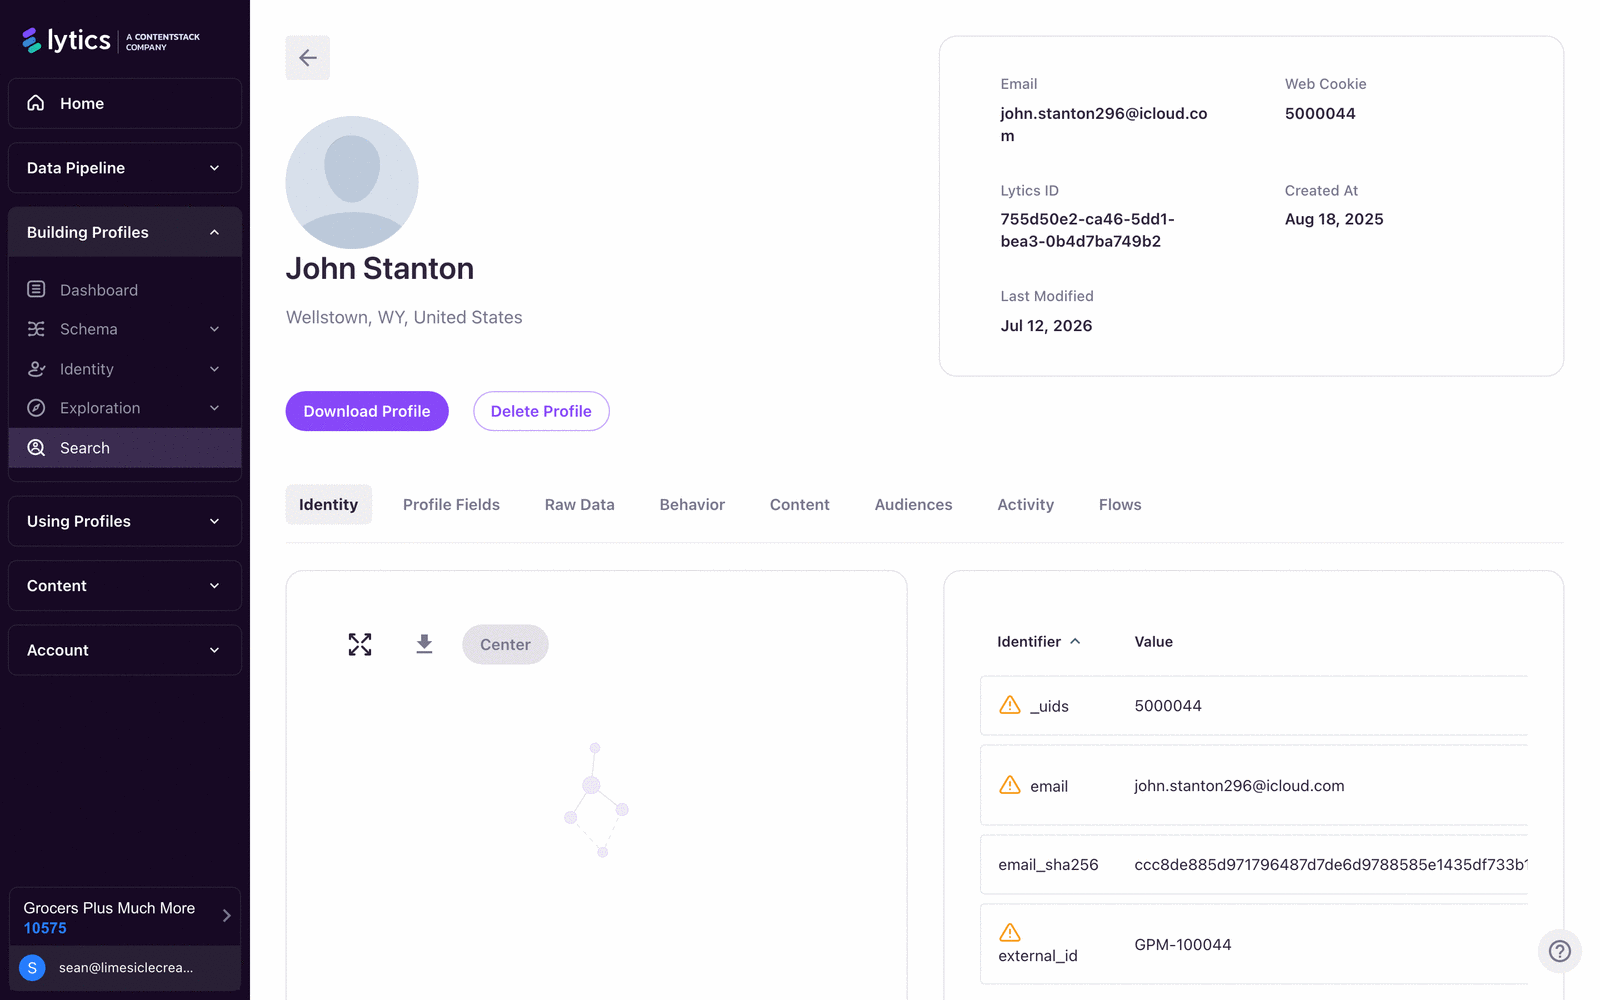Open the Activity tab
1600x1000 pixels.
tap(1025, 505)
